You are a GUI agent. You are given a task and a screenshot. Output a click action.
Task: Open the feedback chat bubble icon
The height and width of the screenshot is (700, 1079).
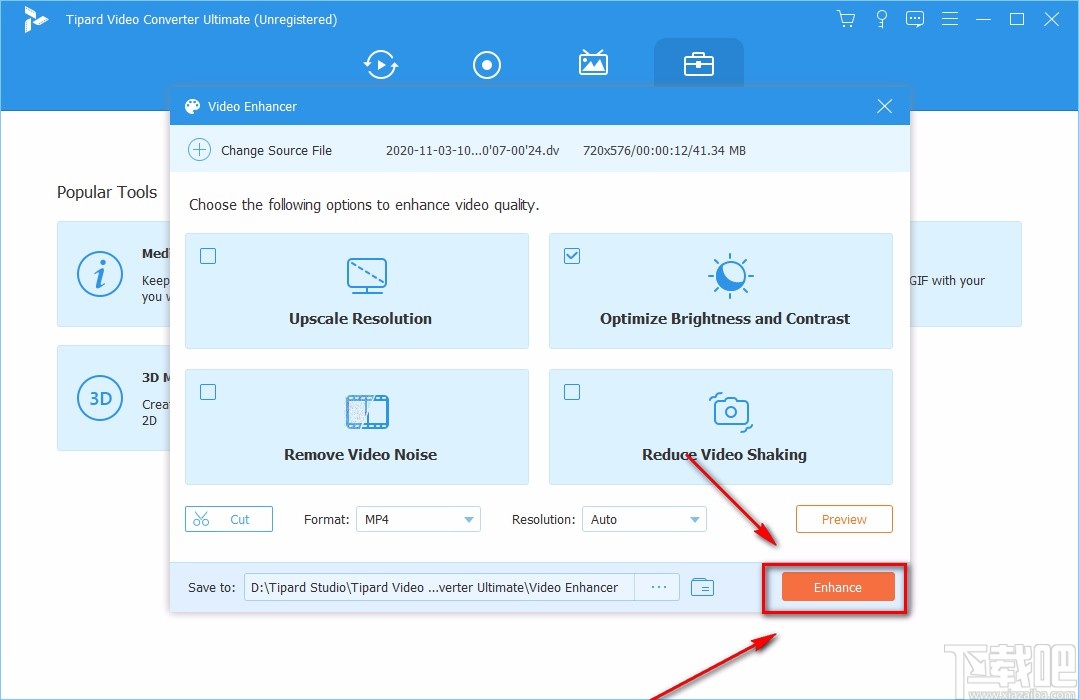pos(915,19)
